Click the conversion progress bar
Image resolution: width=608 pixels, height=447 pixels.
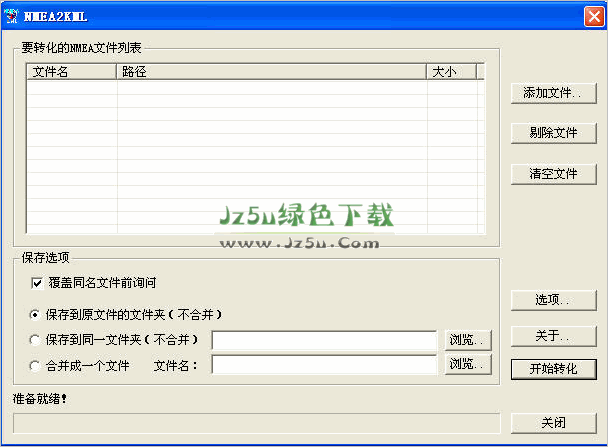click(x=257, y=423)
